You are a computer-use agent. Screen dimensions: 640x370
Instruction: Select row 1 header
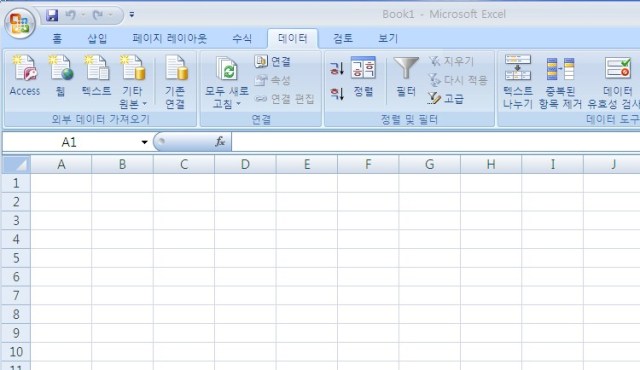pyautogui.click(x=16, y=183)
